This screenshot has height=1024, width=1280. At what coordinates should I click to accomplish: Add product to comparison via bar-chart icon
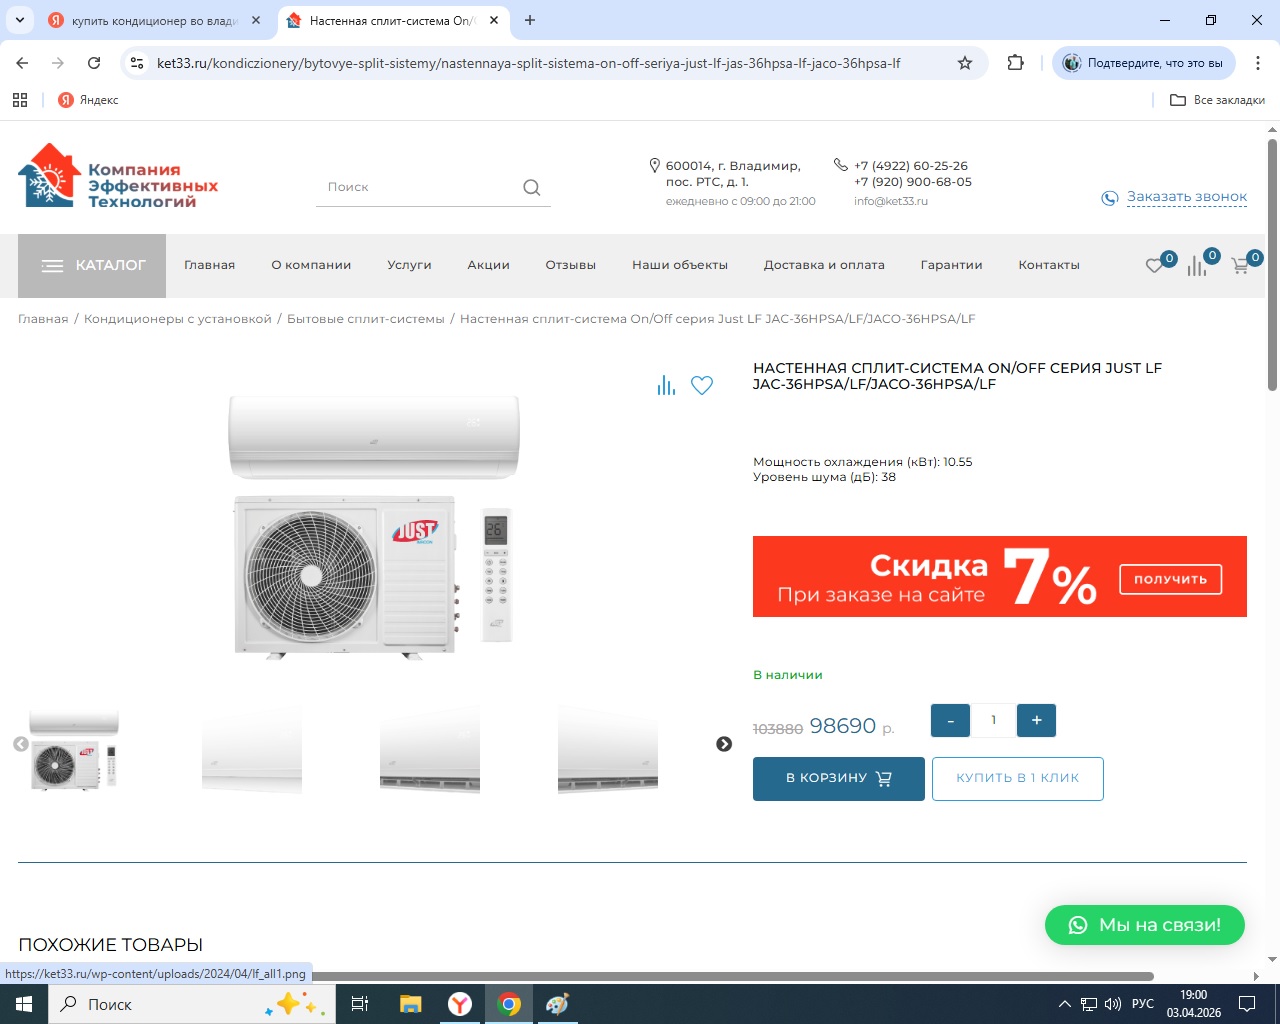tap(666, 385)
